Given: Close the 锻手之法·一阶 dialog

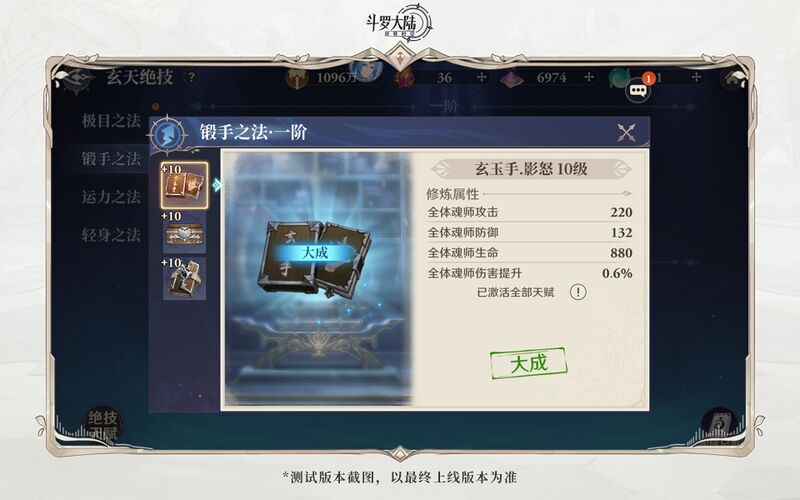Looking at the screenshot, I should [626, 133].
